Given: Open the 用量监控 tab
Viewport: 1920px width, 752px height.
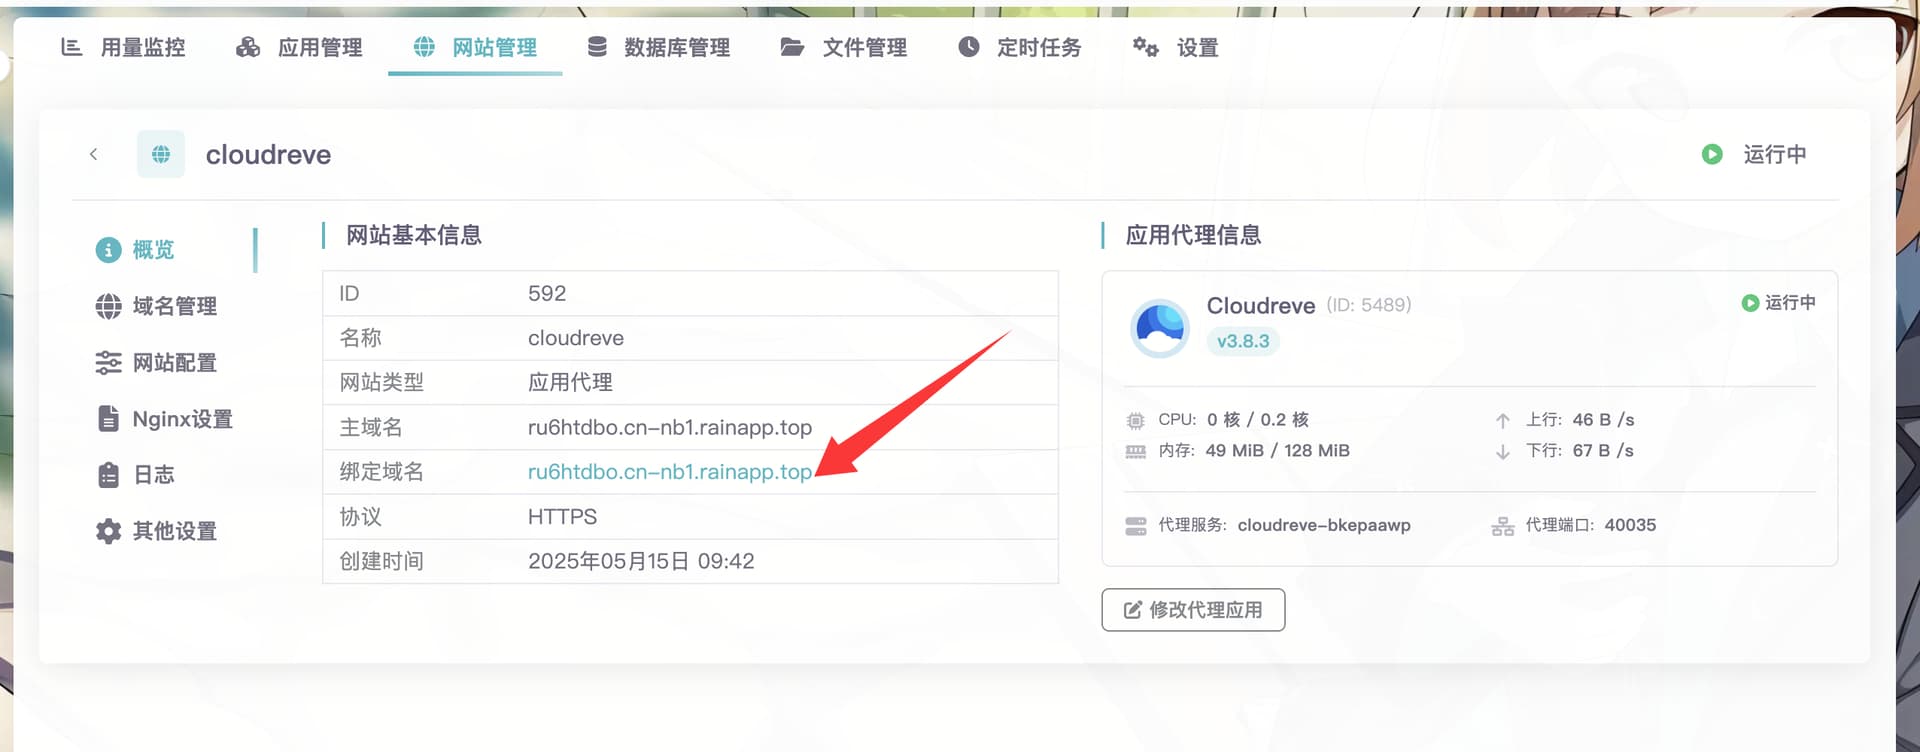Looking at the screenshot, I should 123,47.
